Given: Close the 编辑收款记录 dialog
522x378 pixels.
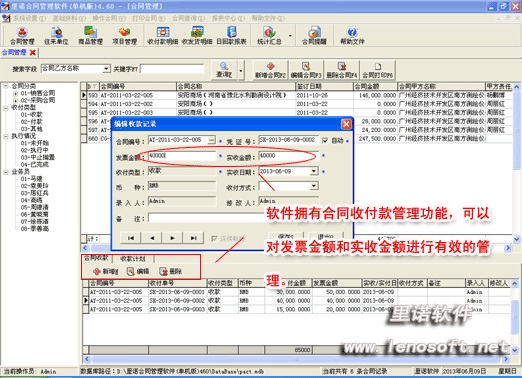Looking at the screenshot, I should pos(346,124).
